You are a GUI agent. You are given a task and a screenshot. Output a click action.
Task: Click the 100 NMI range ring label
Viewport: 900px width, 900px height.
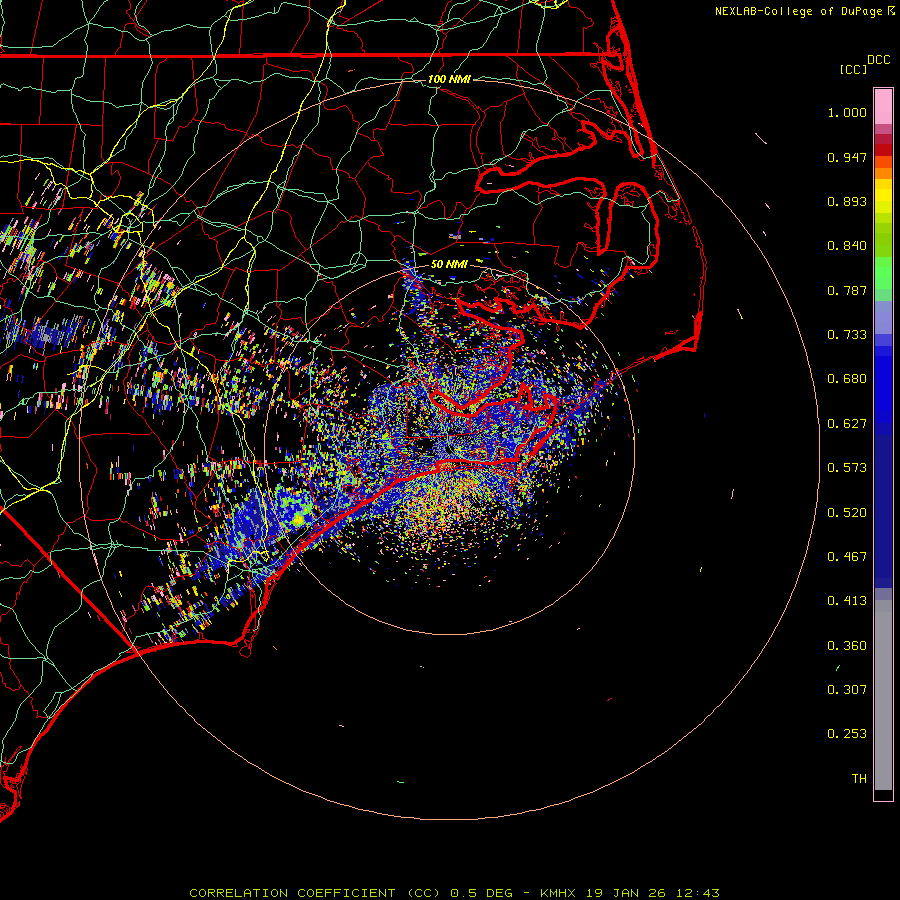tap(449, 79)
